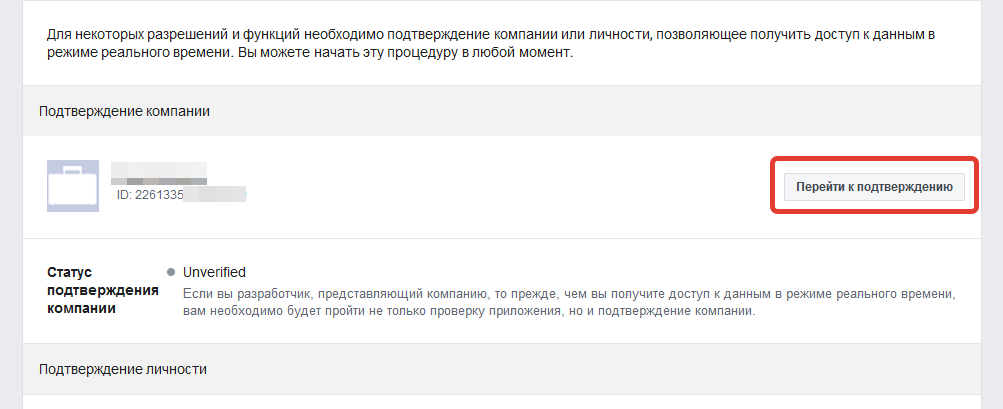Click the gray page margin on the right
This screenshot has width=1003, height=409.
point(992,205)
